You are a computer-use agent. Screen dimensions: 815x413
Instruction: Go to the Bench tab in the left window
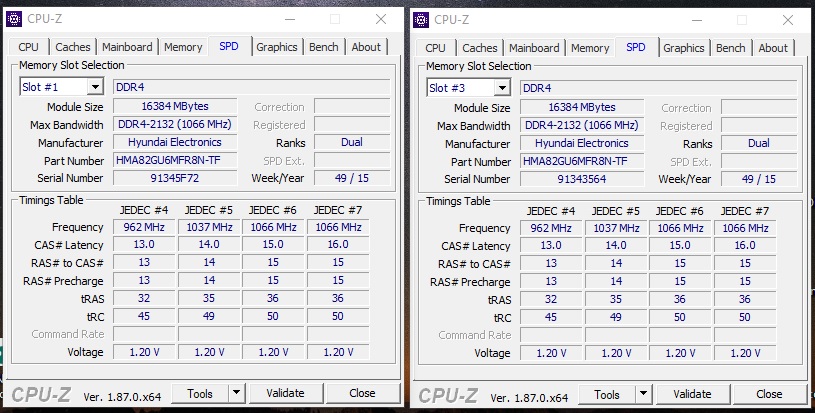(x=324, y=47)
